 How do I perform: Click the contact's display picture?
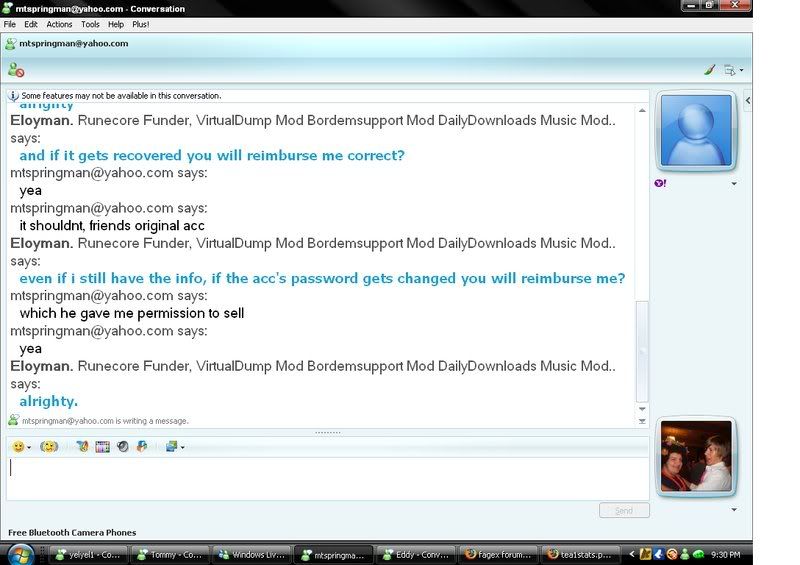click(x=696, y=131)
